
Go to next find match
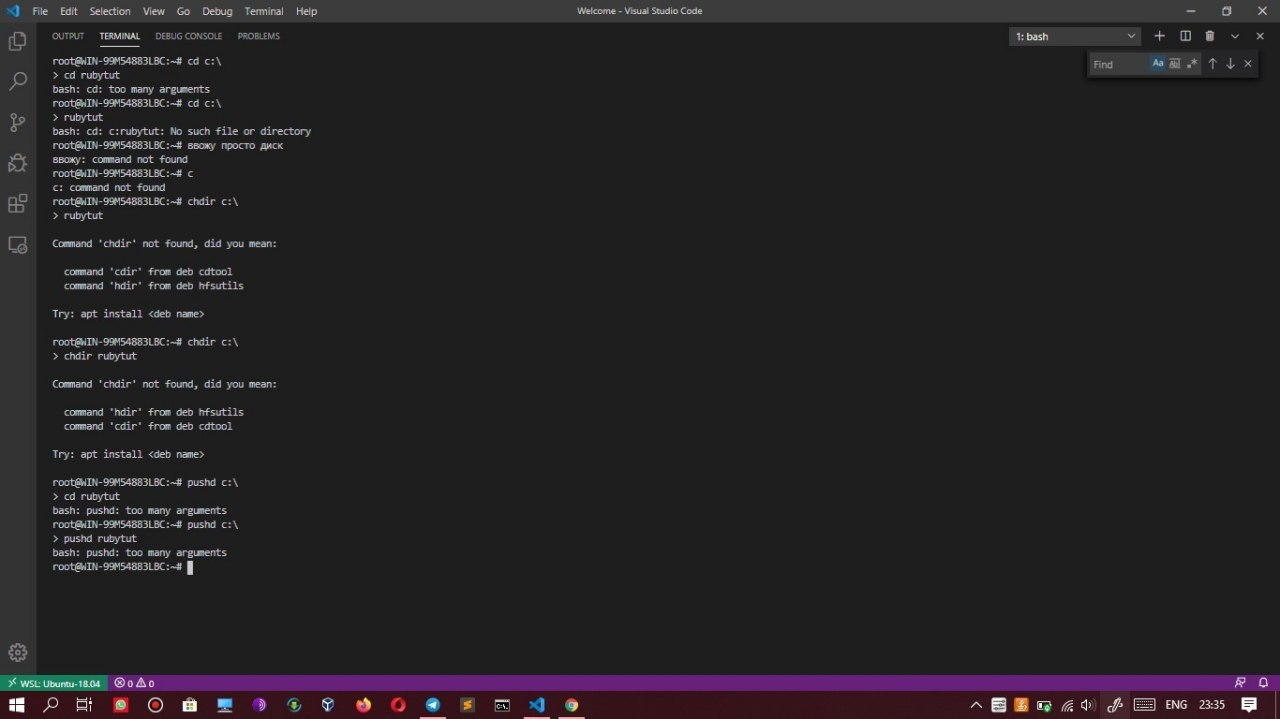tap(1231, 64)
